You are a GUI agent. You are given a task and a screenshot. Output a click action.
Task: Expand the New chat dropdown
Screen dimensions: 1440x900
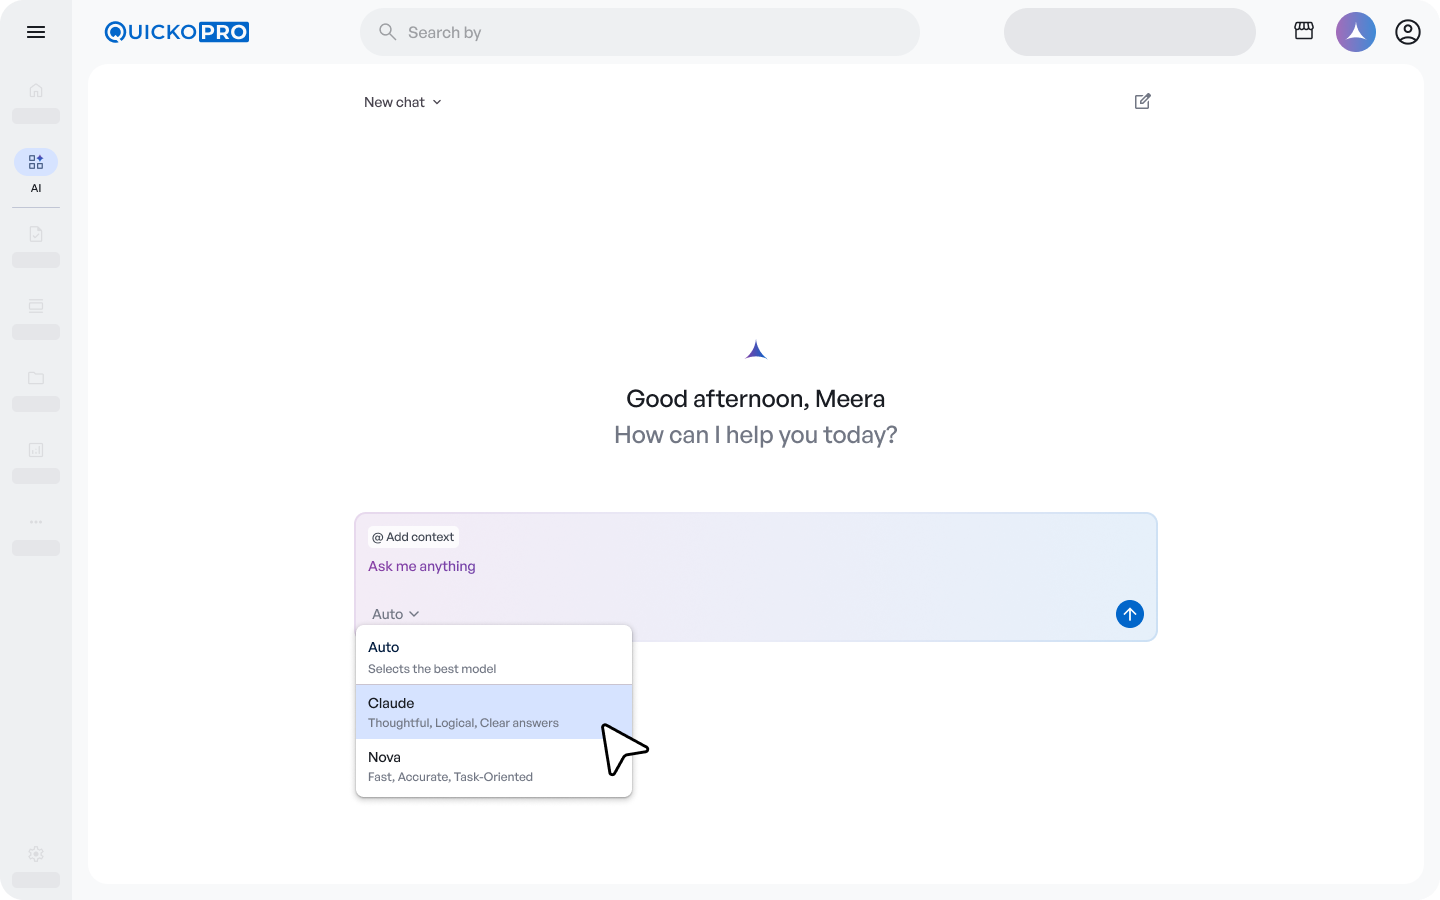click(403, 102)
